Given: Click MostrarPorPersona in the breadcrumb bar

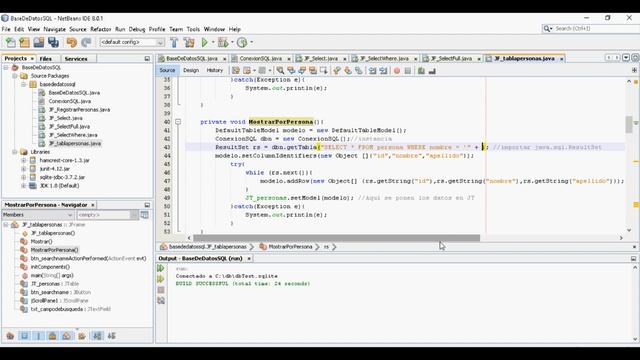Looking at the screenshot, I should pos(290,247).
